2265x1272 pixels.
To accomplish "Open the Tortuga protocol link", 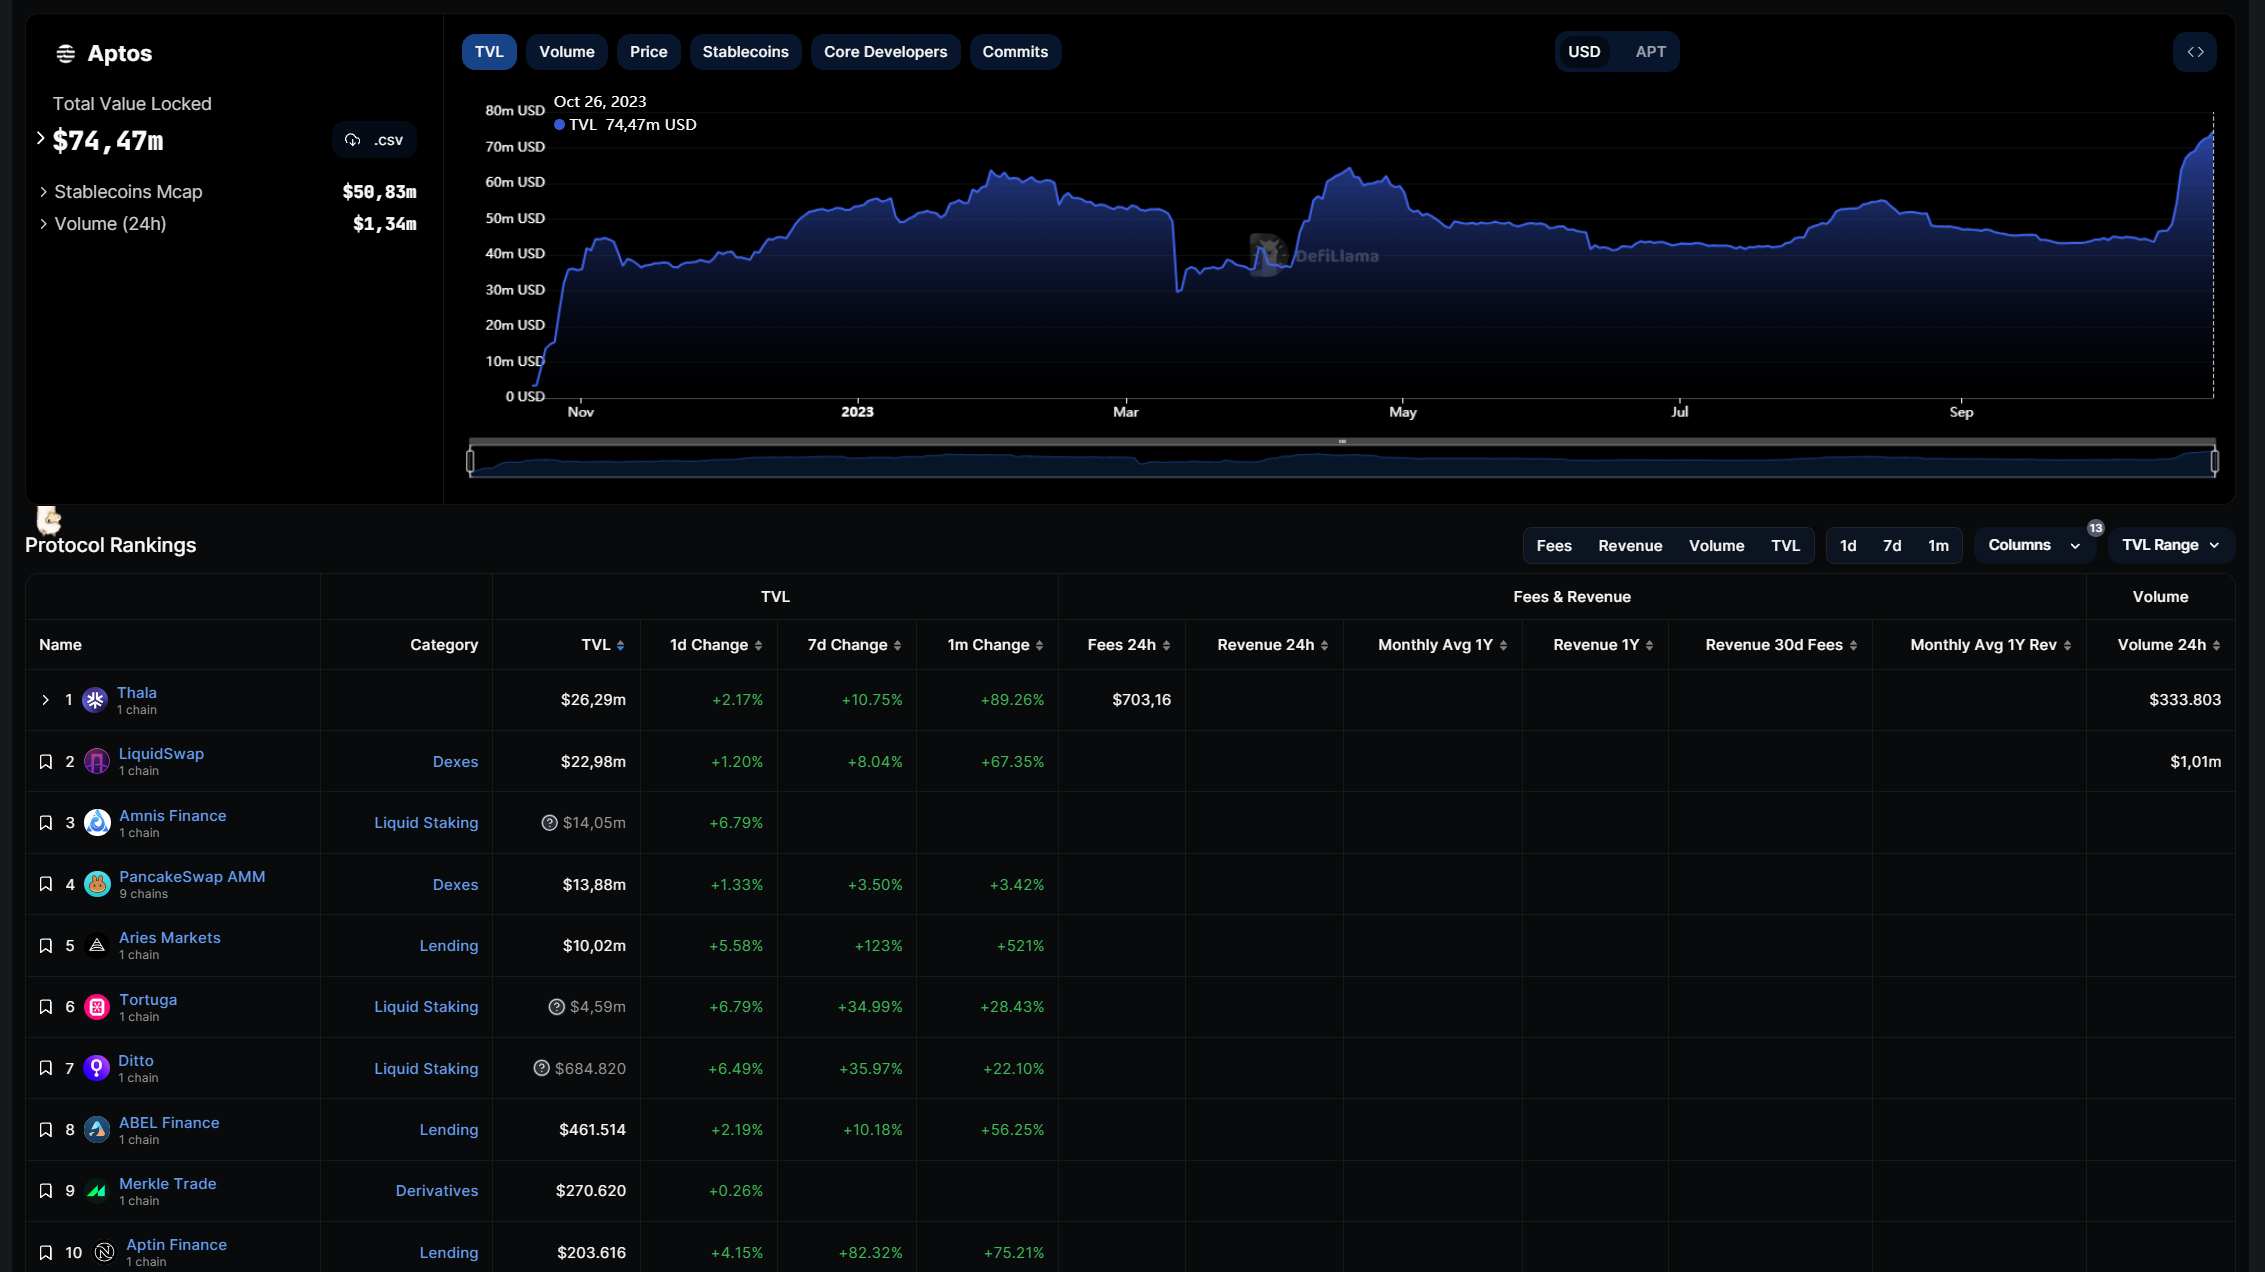I will 148,1000.
